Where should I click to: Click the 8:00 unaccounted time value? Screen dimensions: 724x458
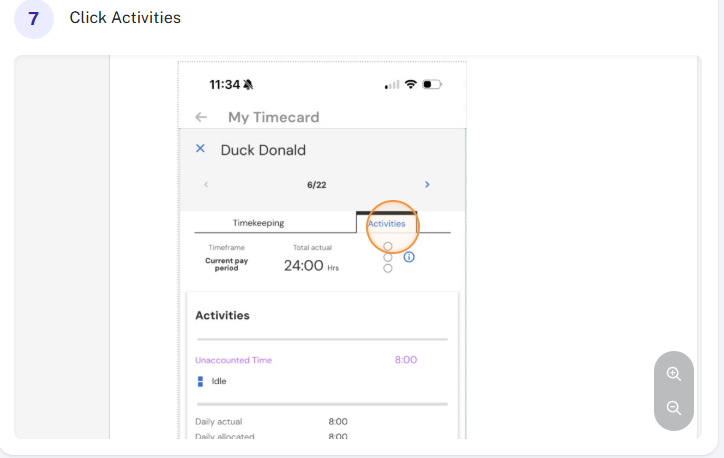click(x=406, y=360)
